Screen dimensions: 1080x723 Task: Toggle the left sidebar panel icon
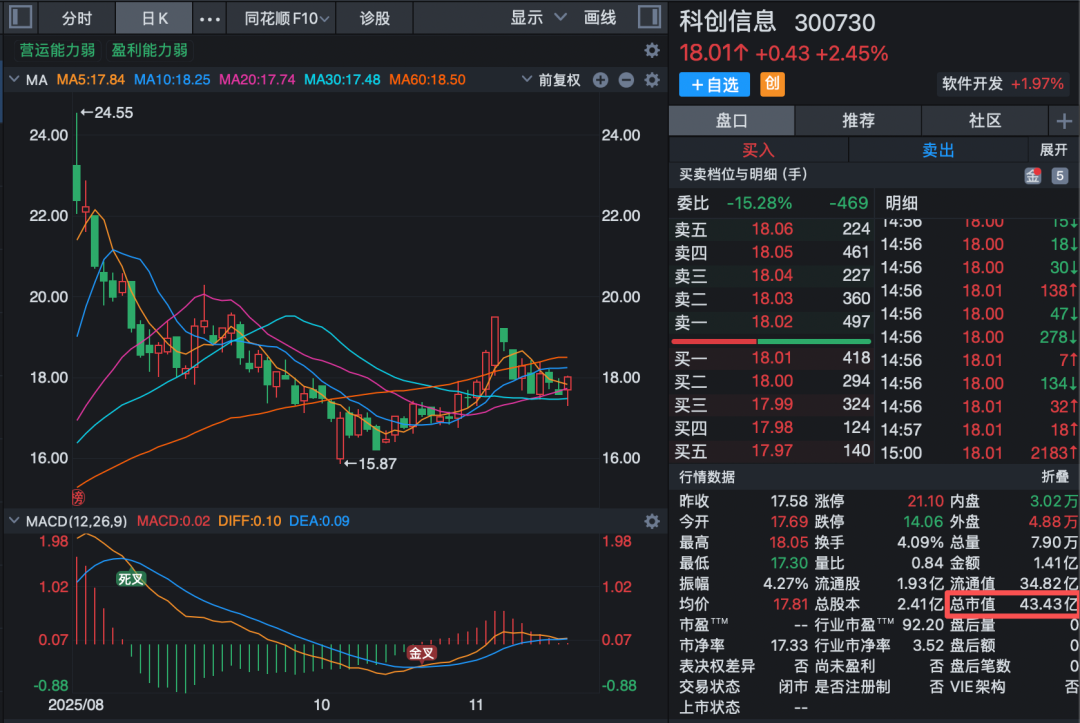click(x=21, y=17)
